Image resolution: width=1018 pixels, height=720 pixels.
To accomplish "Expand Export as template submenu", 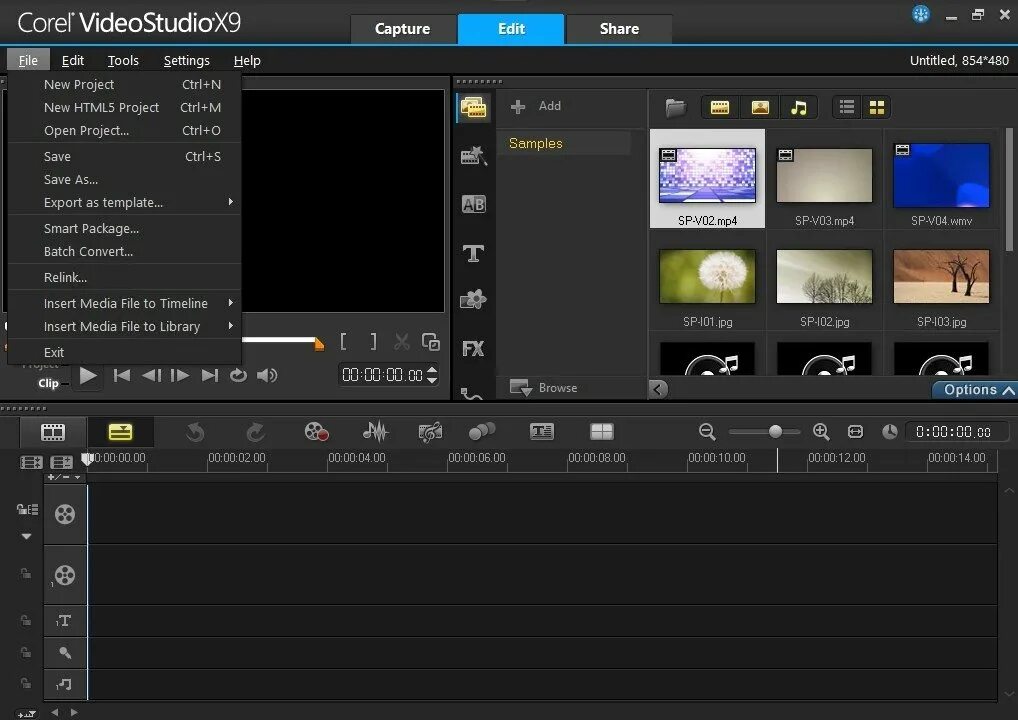I will [x=230, y=202].
